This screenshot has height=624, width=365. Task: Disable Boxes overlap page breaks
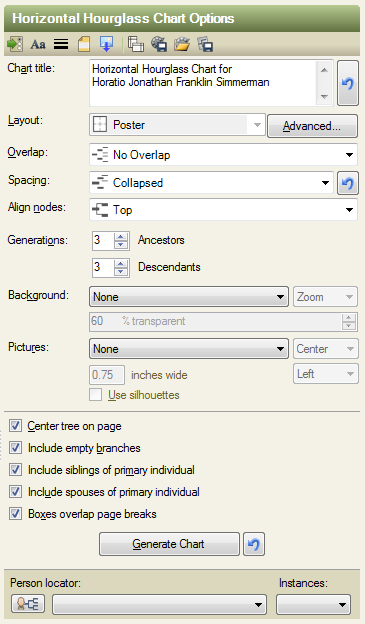(x=15, y=514)
